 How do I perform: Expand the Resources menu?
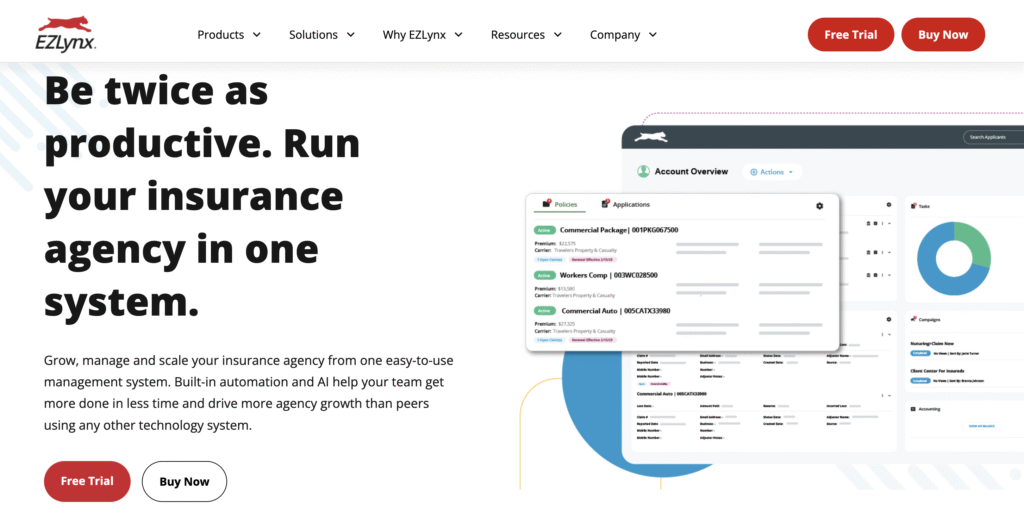pos(526,35)
